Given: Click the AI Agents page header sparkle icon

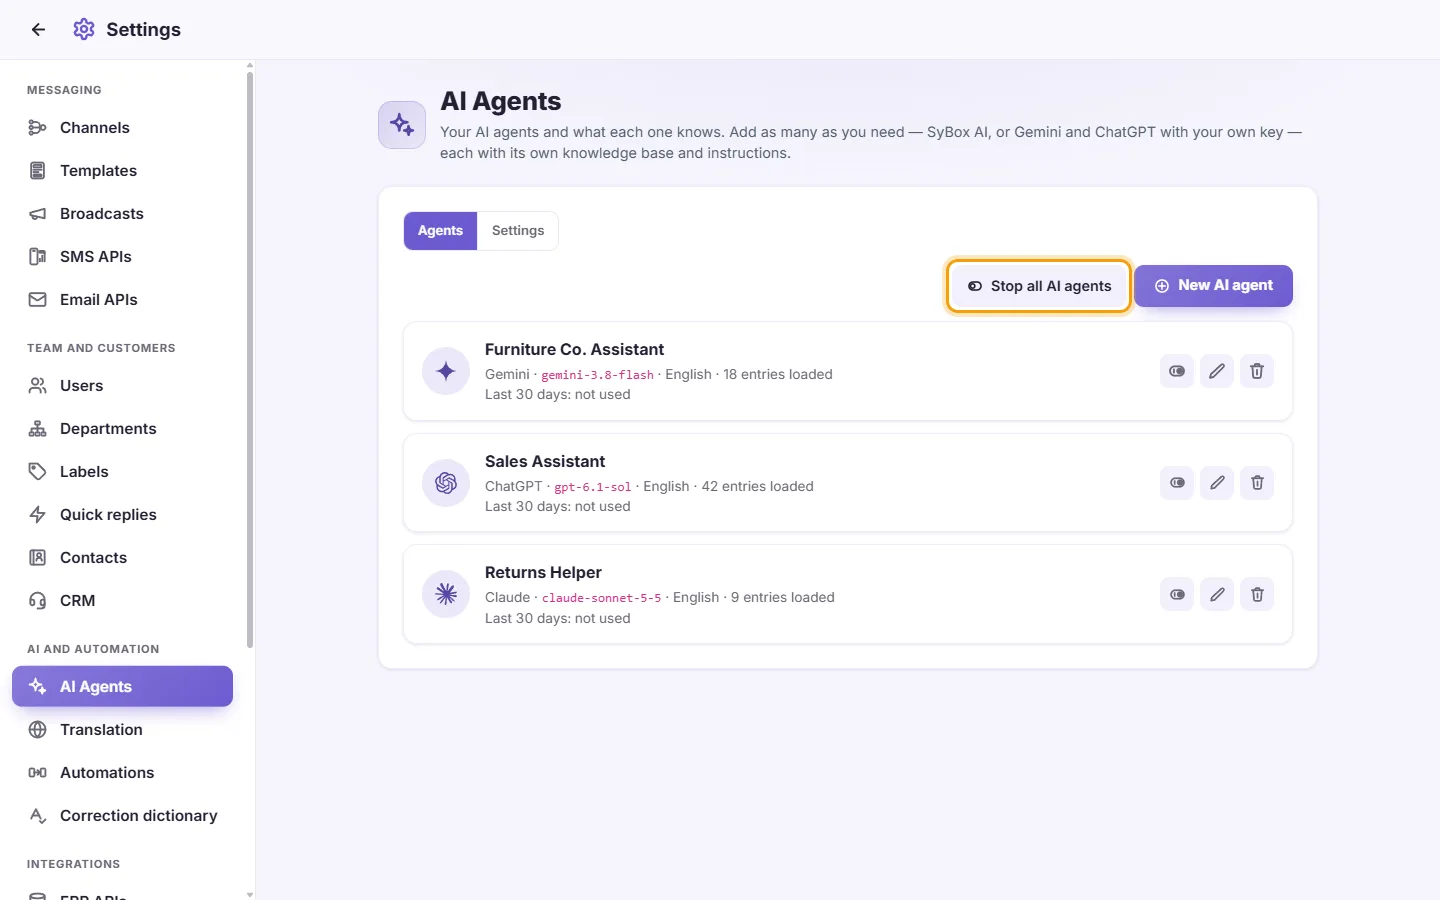Looking at the screenshot, I should (x=402, y=125).
